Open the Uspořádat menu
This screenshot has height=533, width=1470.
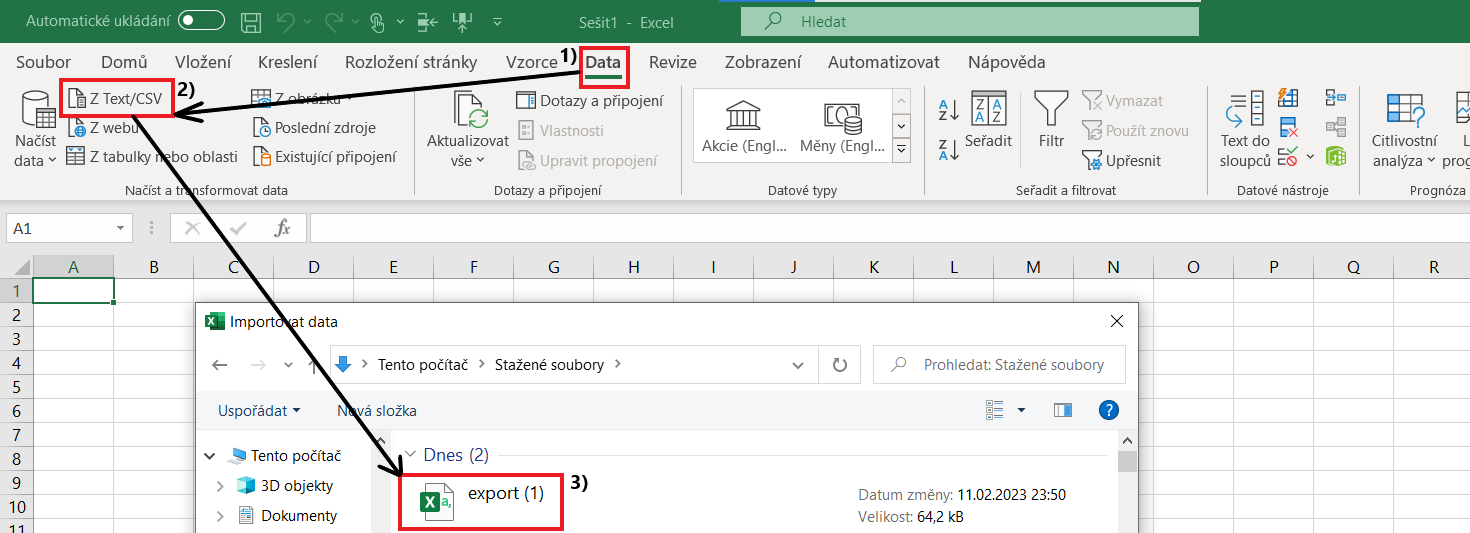click(259, 411)
